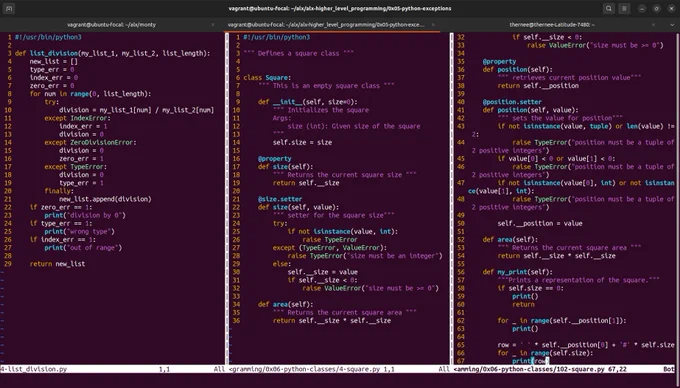The height and width of the screenshot is (388, 680).
Task: Open the hamburger menu in the title bar
Action: click(x=624, y=8)
